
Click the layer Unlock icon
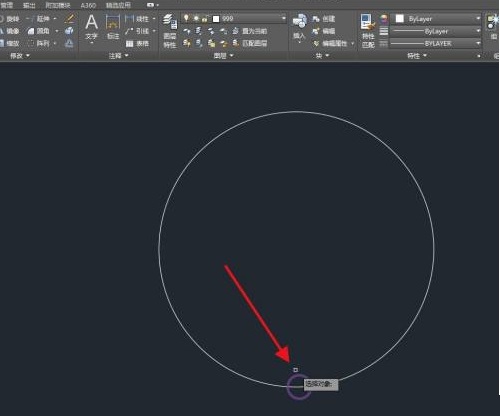tap(223, 43)
